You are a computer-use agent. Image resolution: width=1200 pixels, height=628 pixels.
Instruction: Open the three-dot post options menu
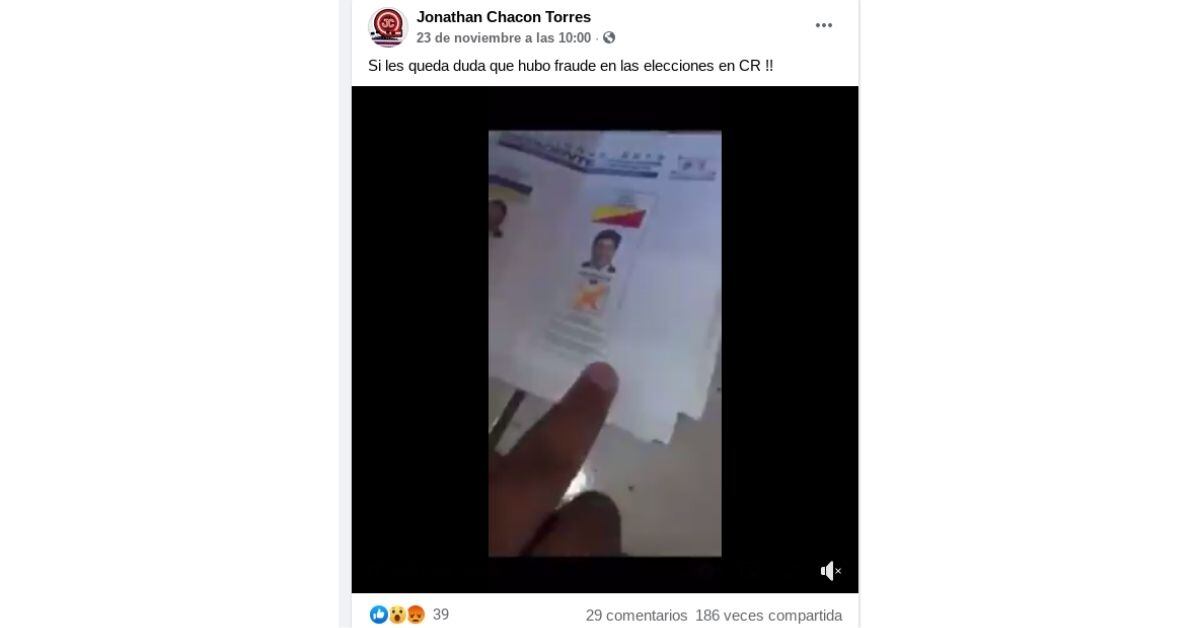pos(824,26)
